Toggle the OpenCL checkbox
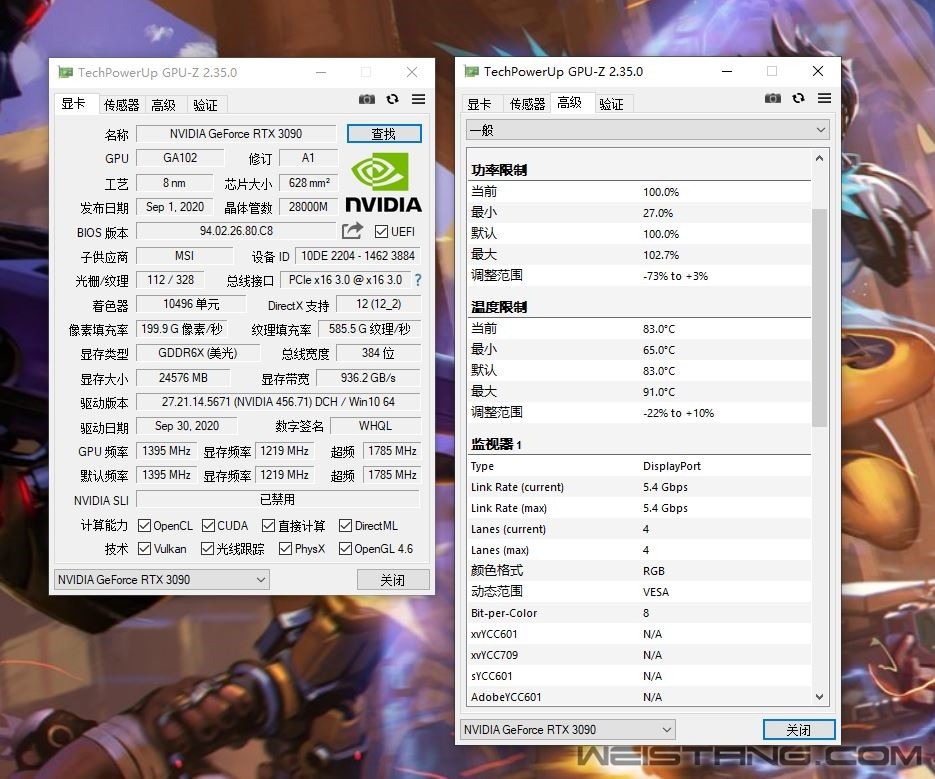 145,525
